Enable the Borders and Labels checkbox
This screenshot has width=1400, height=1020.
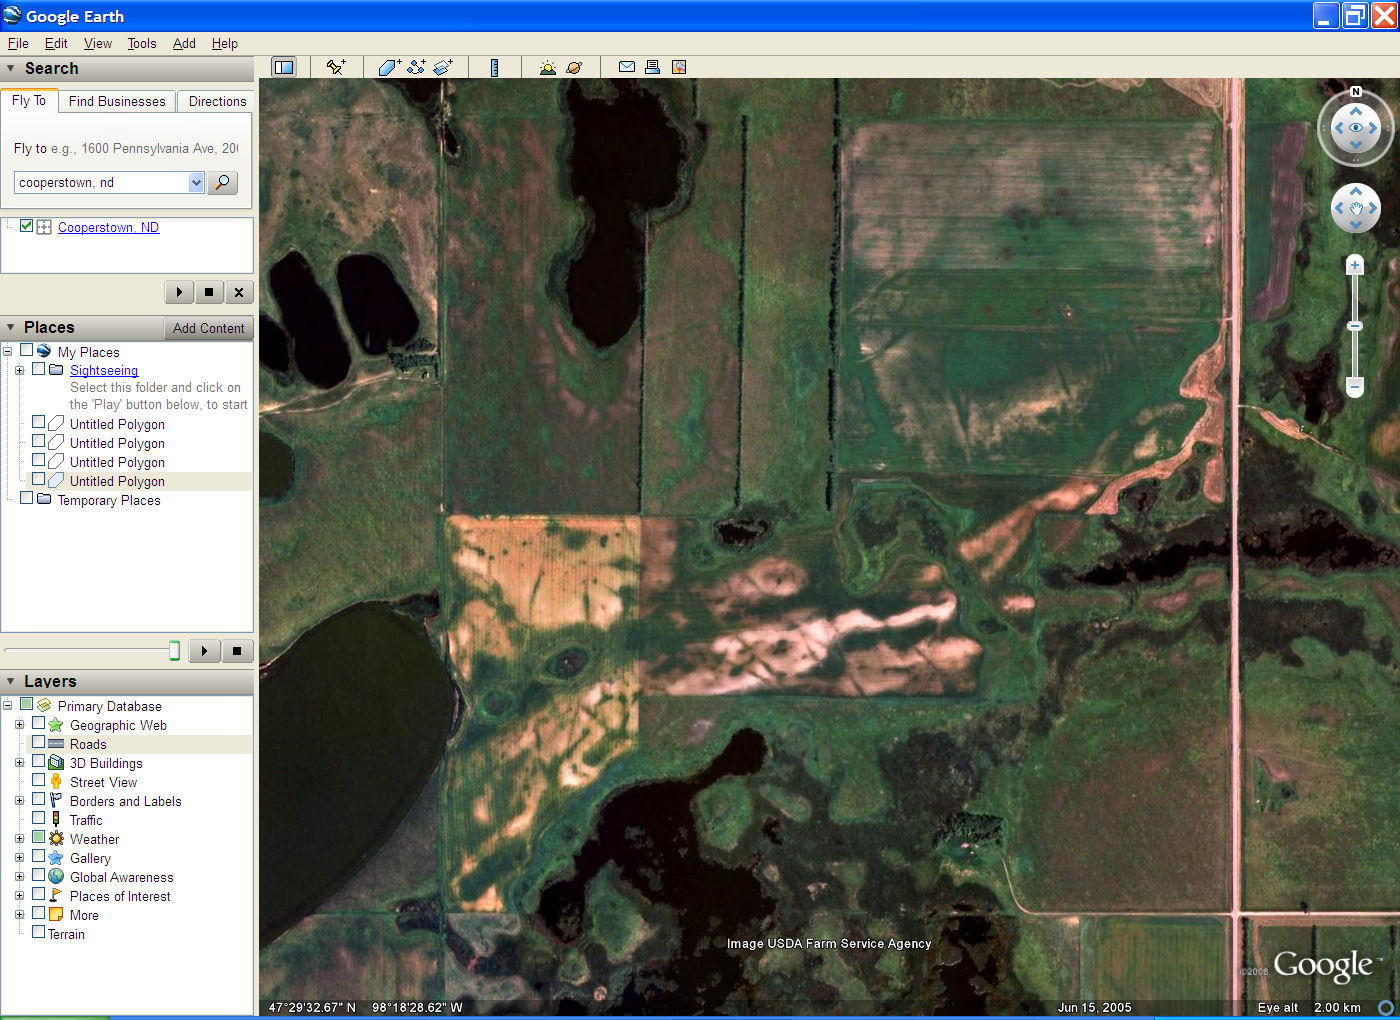(x=39, y=799)
